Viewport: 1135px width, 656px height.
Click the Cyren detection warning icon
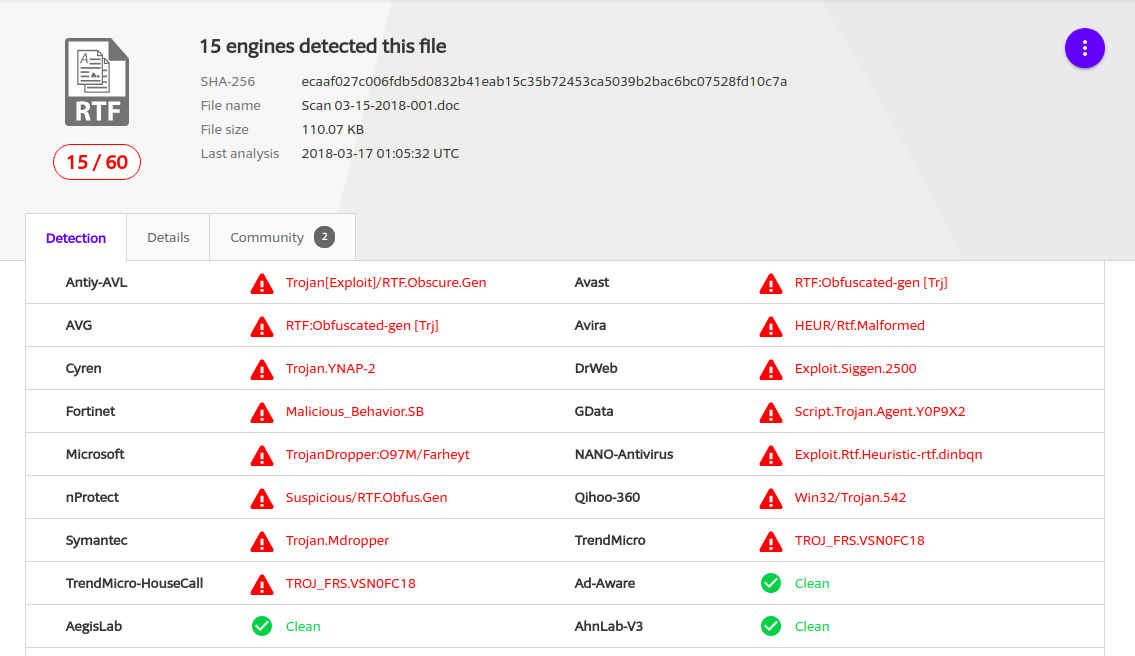pyautogui.click(x=262, y=369)
